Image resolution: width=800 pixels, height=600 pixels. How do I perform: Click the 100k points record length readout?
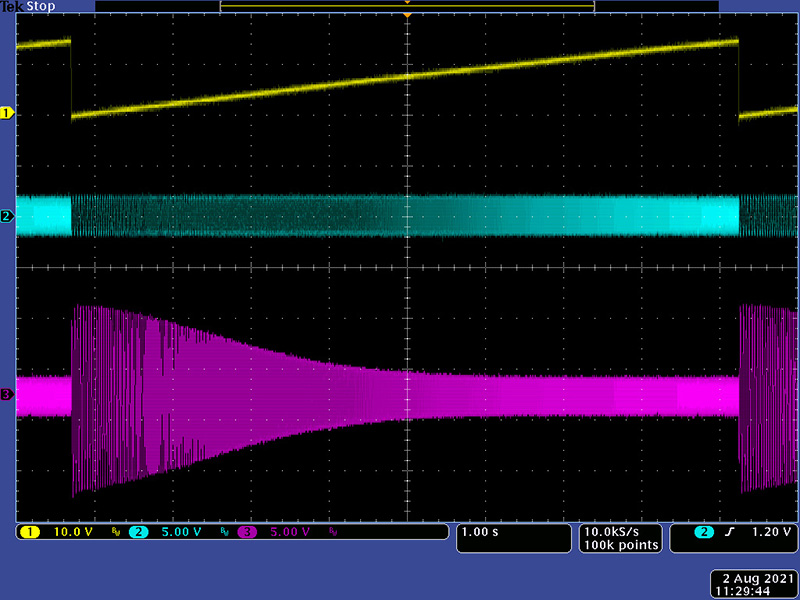tap(620, 545)
